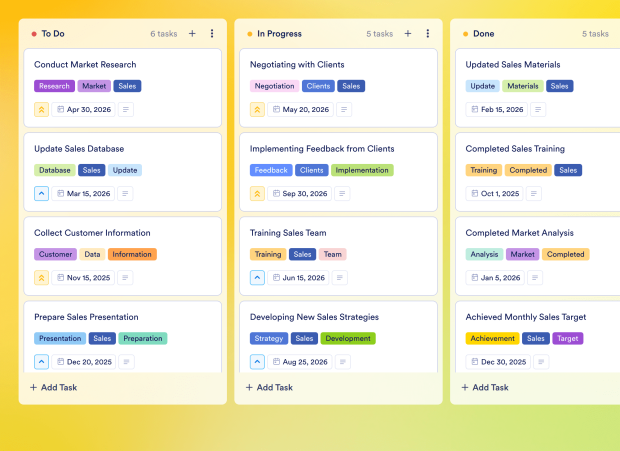The height and width of the screenshot is (451, 620).
Task: Open the Collect Customer Information card
Action: pyautogui.click(x=92, y=233)
